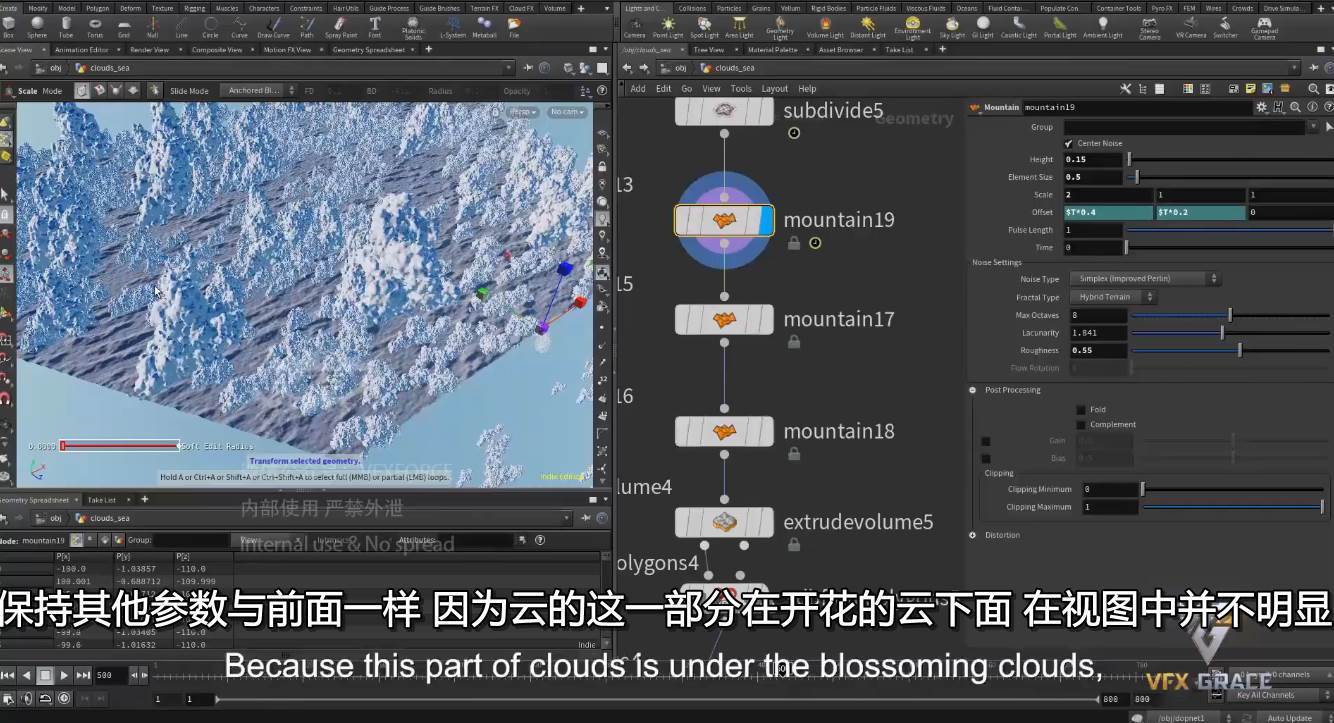The height and width of the screenshot is (723, 1334).
Task: Open the Group field dropdown arrow
Action: 1314,127
